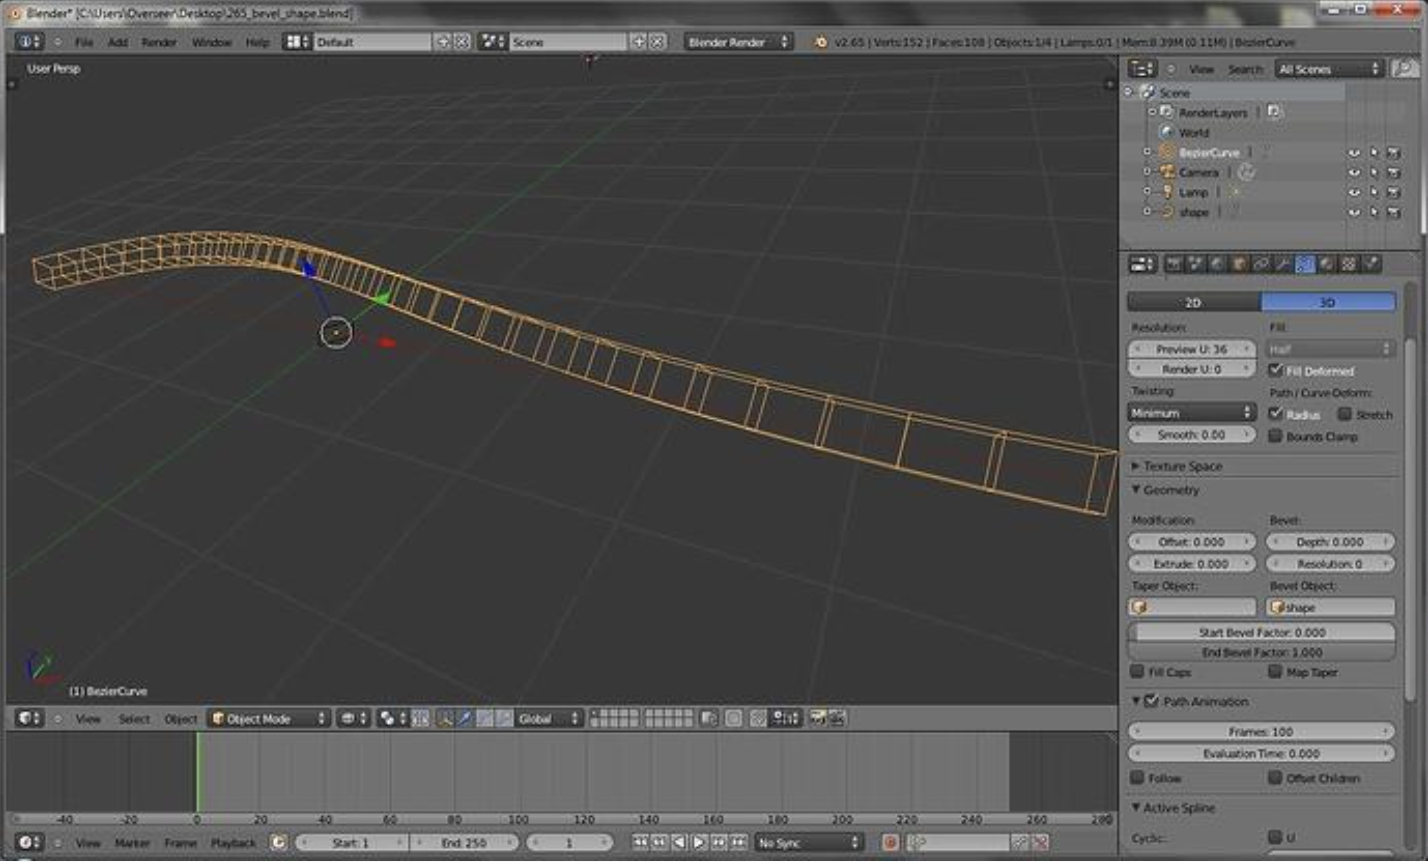Select the 3D curve shape button

[1328, 302]
